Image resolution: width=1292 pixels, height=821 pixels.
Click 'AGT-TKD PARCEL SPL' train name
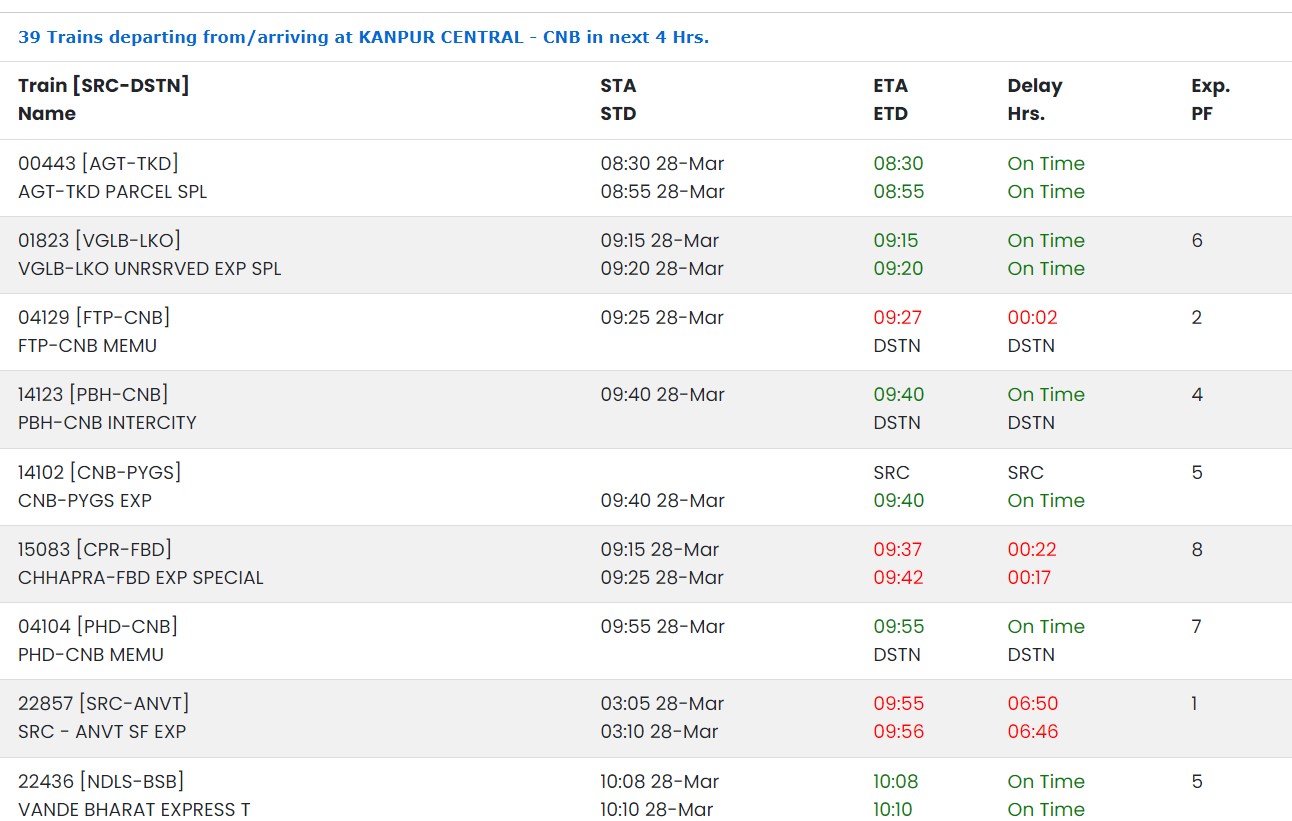(x=112, y=192)
